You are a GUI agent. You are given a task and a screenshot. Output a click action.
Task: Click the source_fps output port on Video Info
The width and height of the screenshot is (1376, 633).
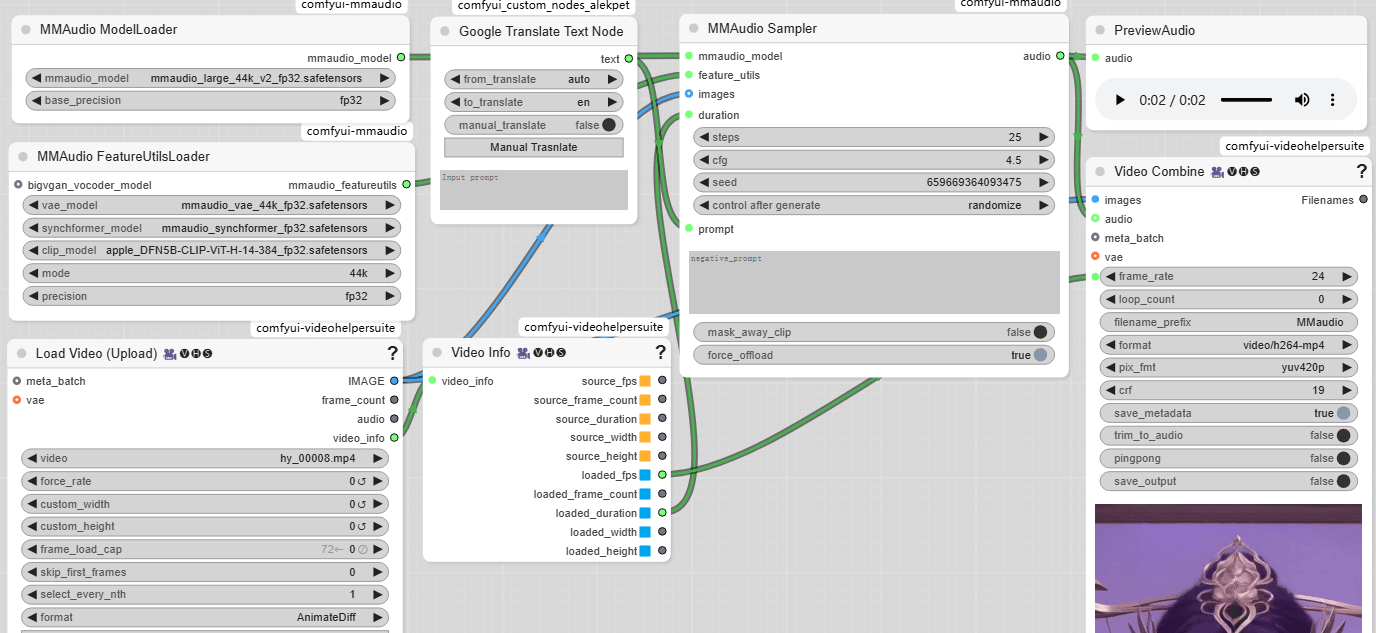click(x=662, y=381)
